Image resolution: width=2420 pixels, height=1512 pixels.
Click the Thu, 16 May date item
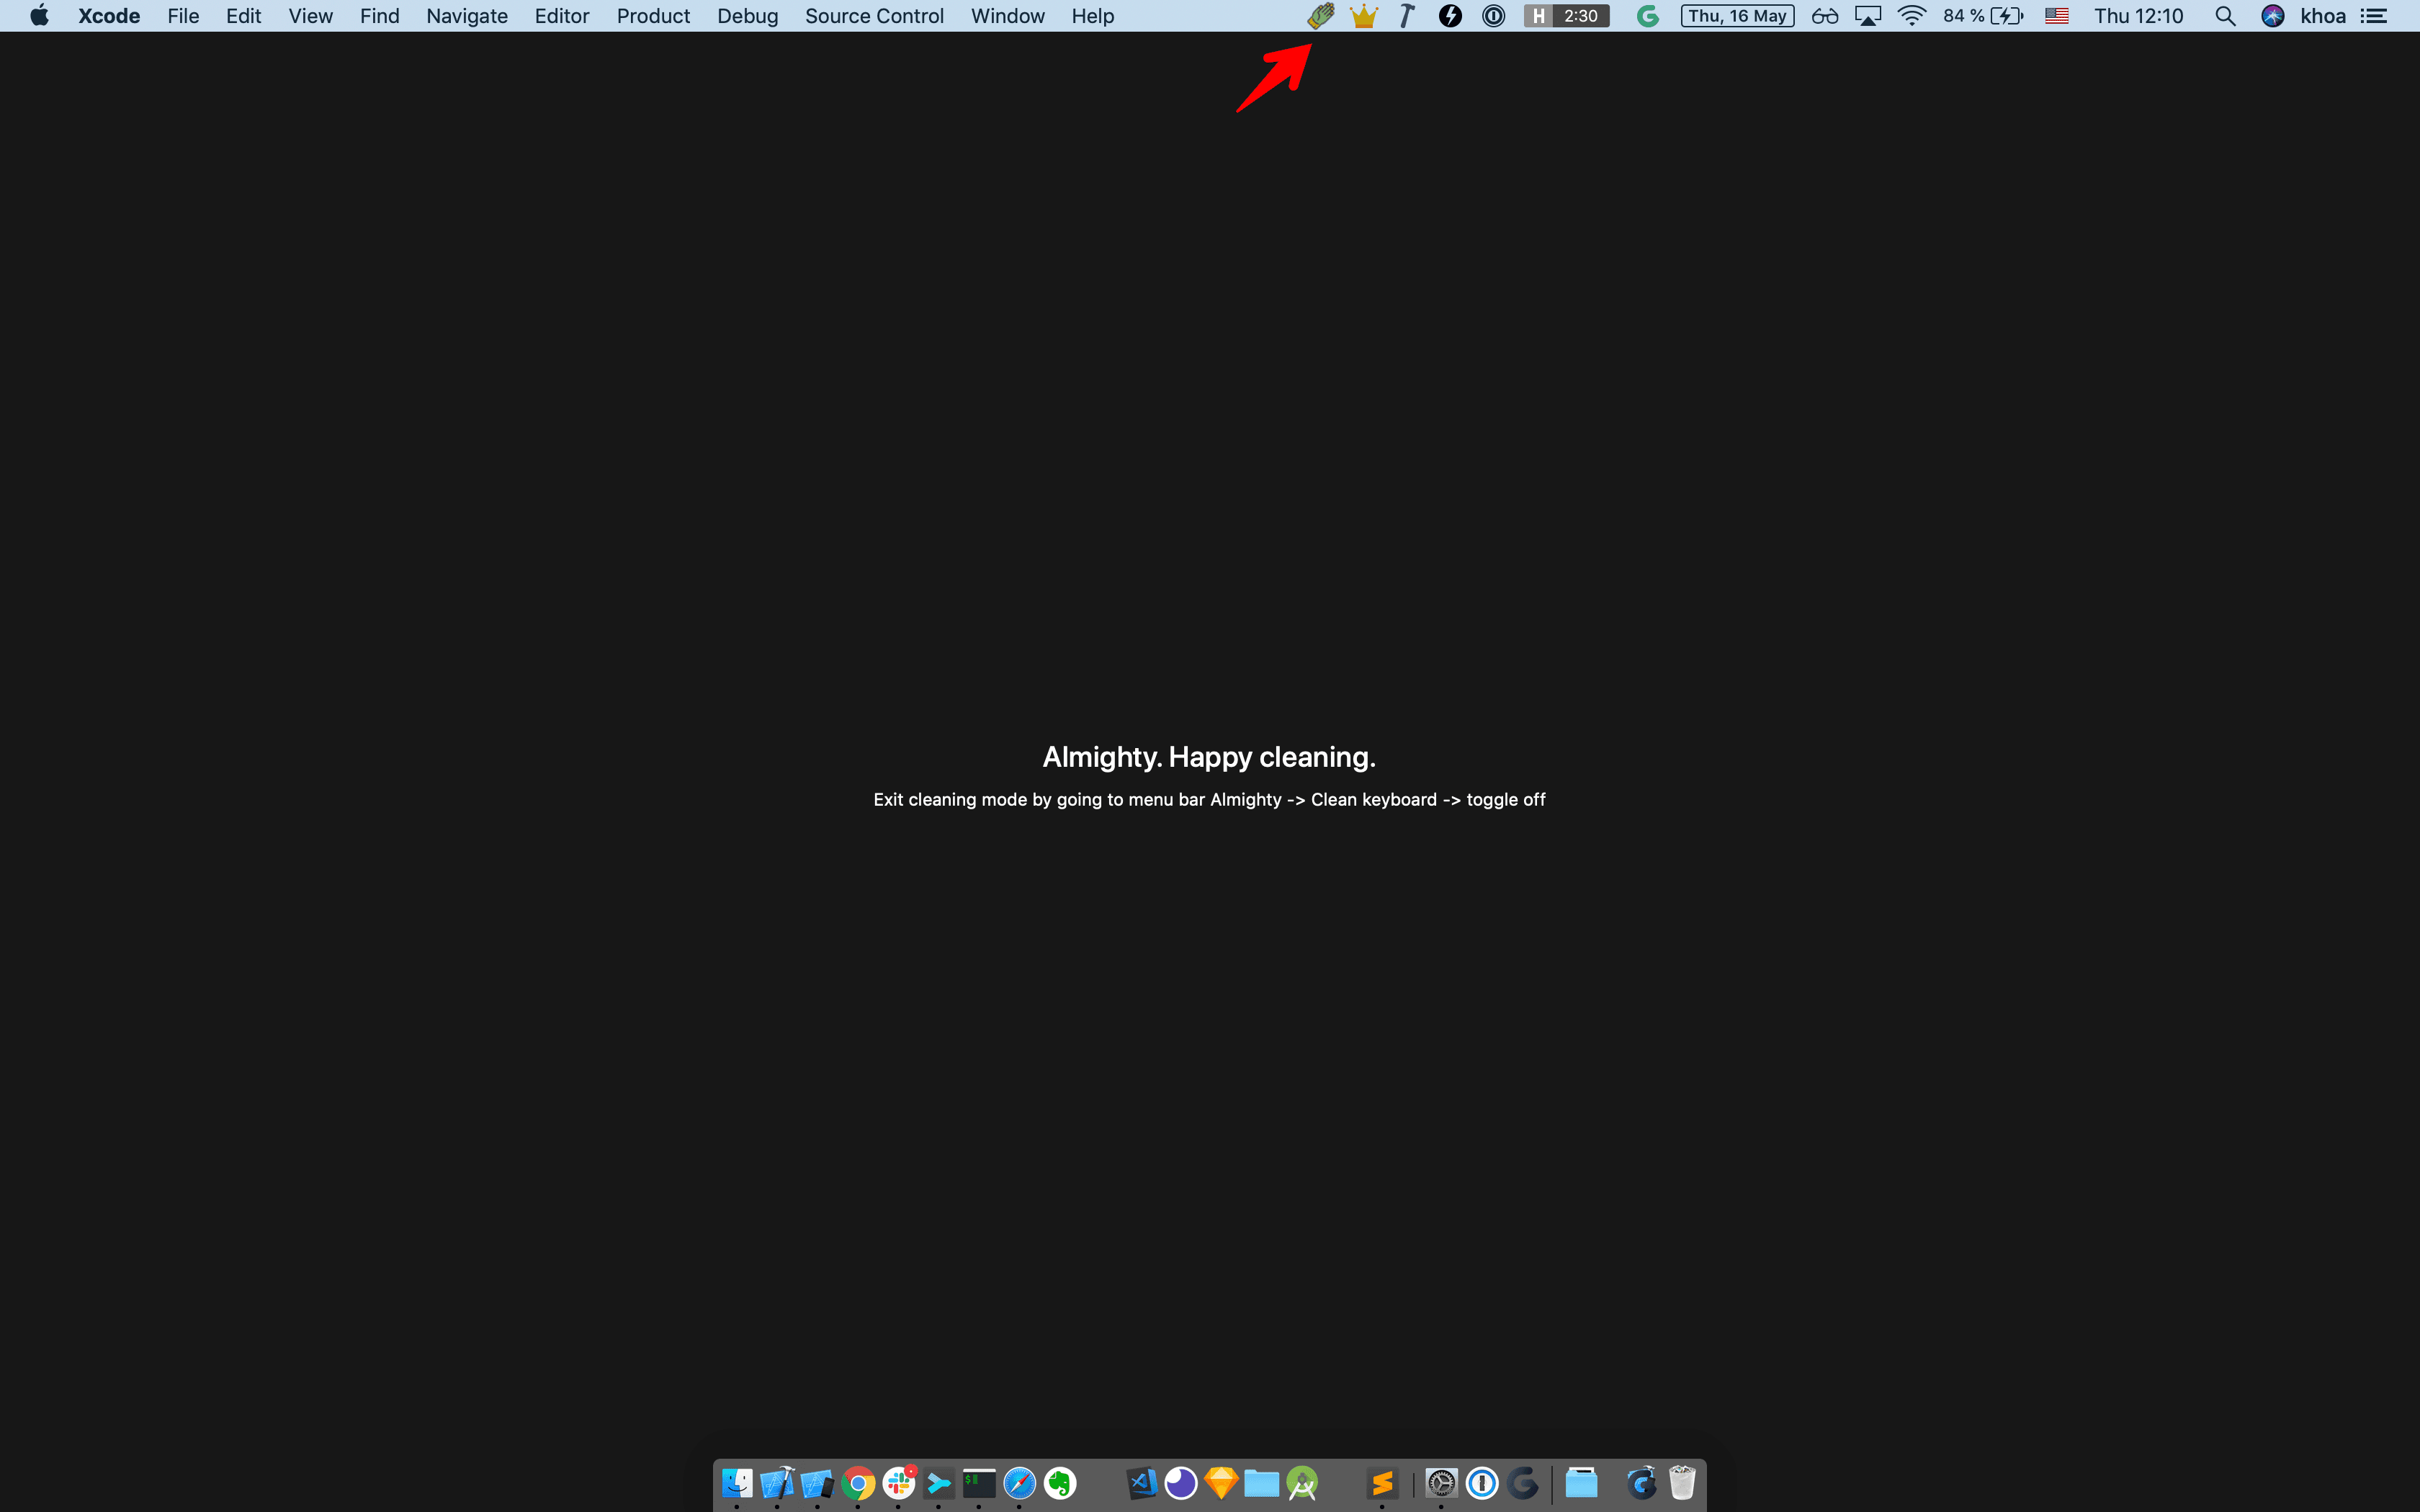coord(1737,16)
